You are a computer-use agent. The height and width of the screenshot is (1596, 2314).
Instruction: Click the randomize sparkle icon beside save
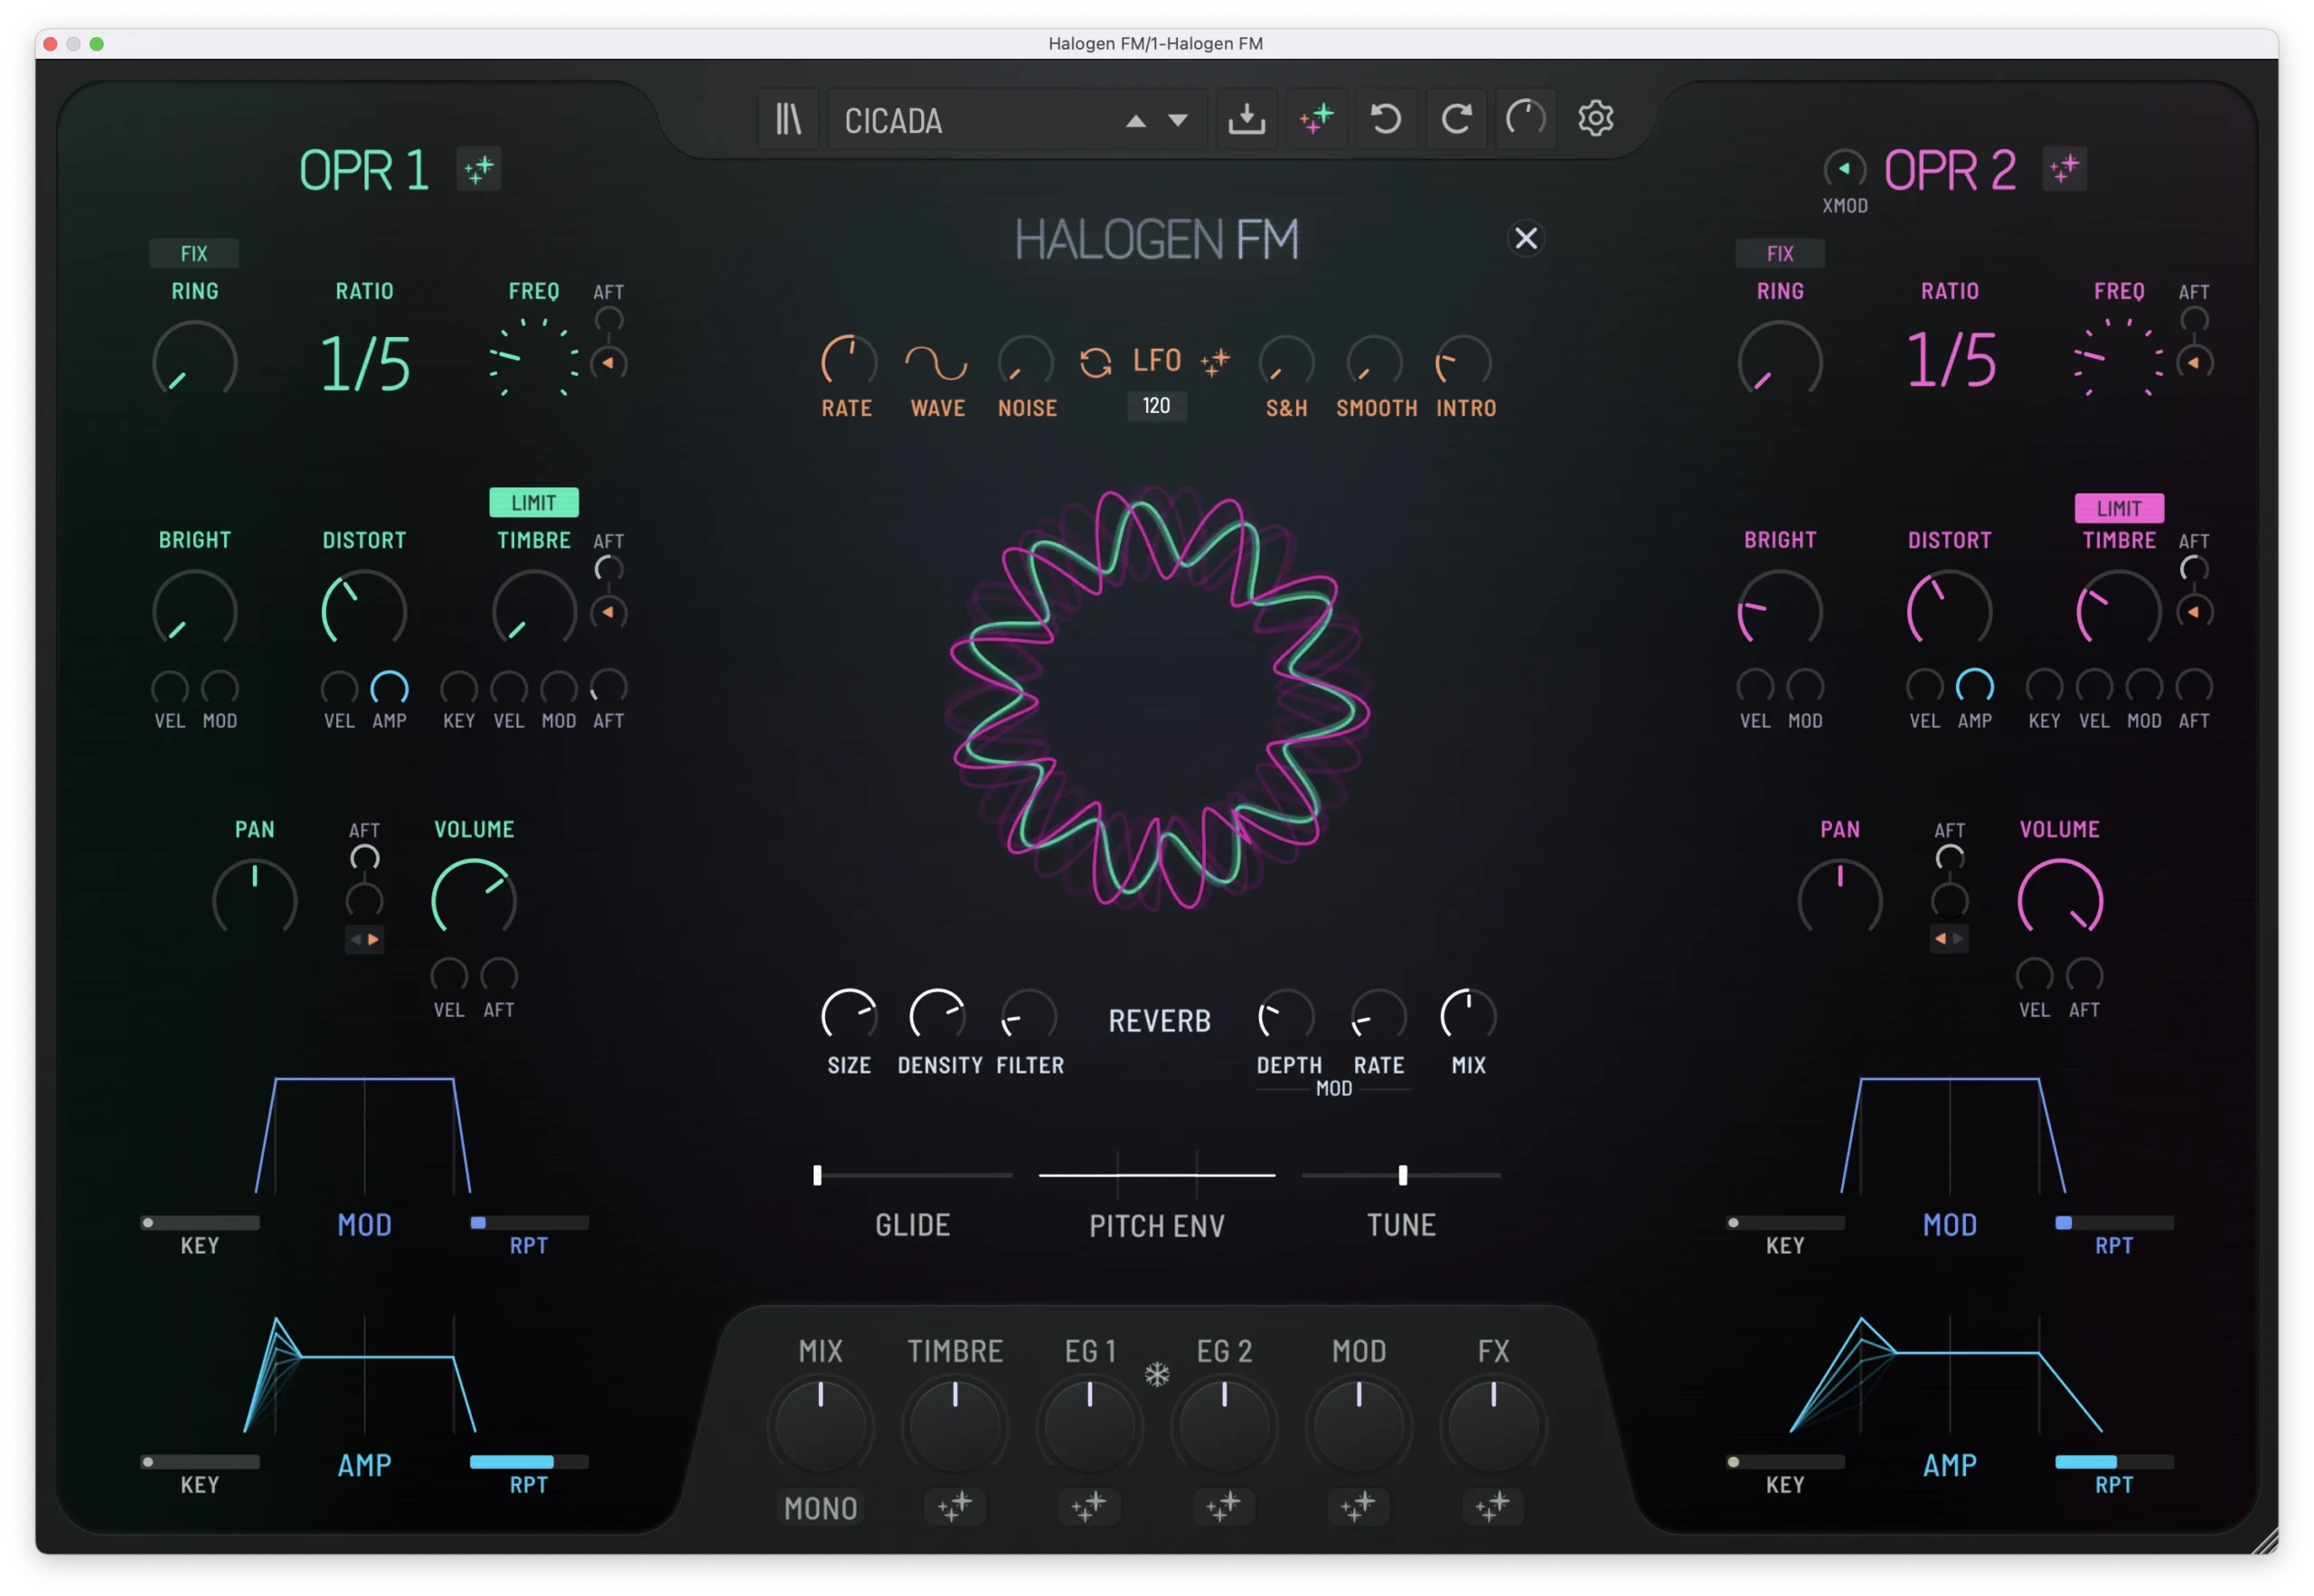[x=1316, y=119]
